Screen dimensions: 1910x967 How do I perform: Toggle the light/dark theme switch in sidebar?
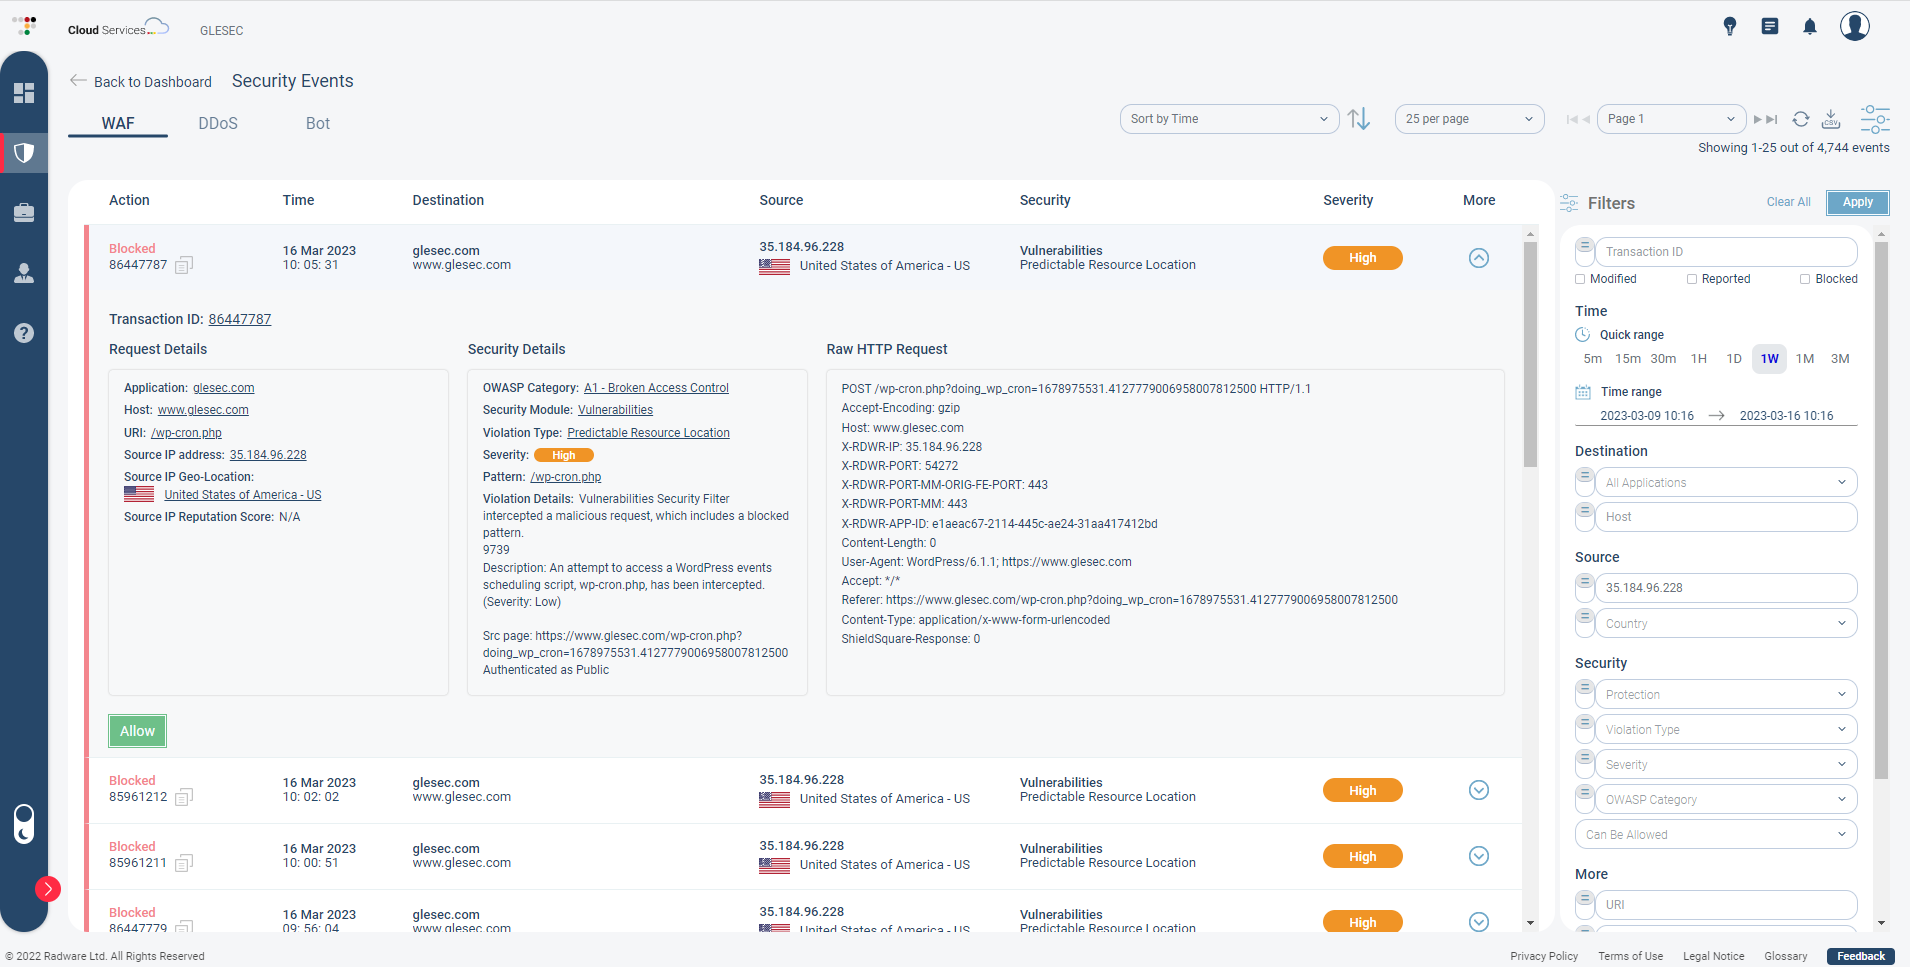pyautogui.click(x=24, y=824)
